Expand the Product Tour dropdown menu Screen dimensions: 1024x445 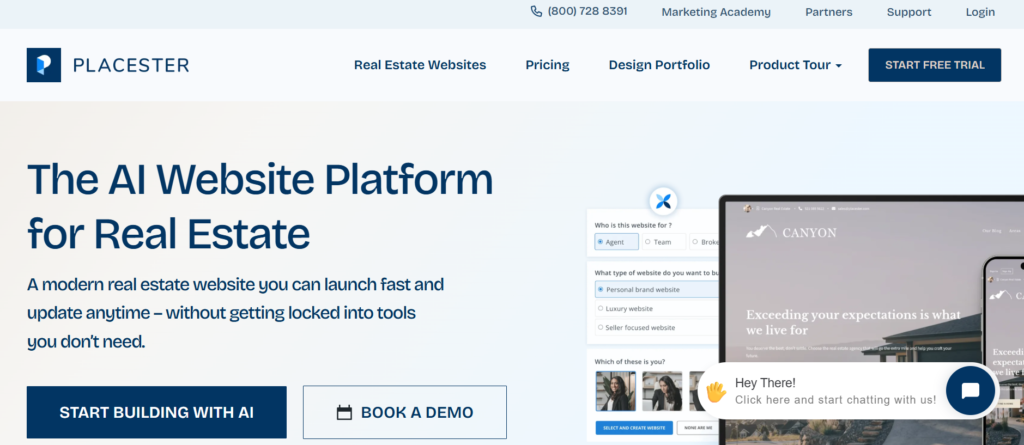click(x=795, y=65)
